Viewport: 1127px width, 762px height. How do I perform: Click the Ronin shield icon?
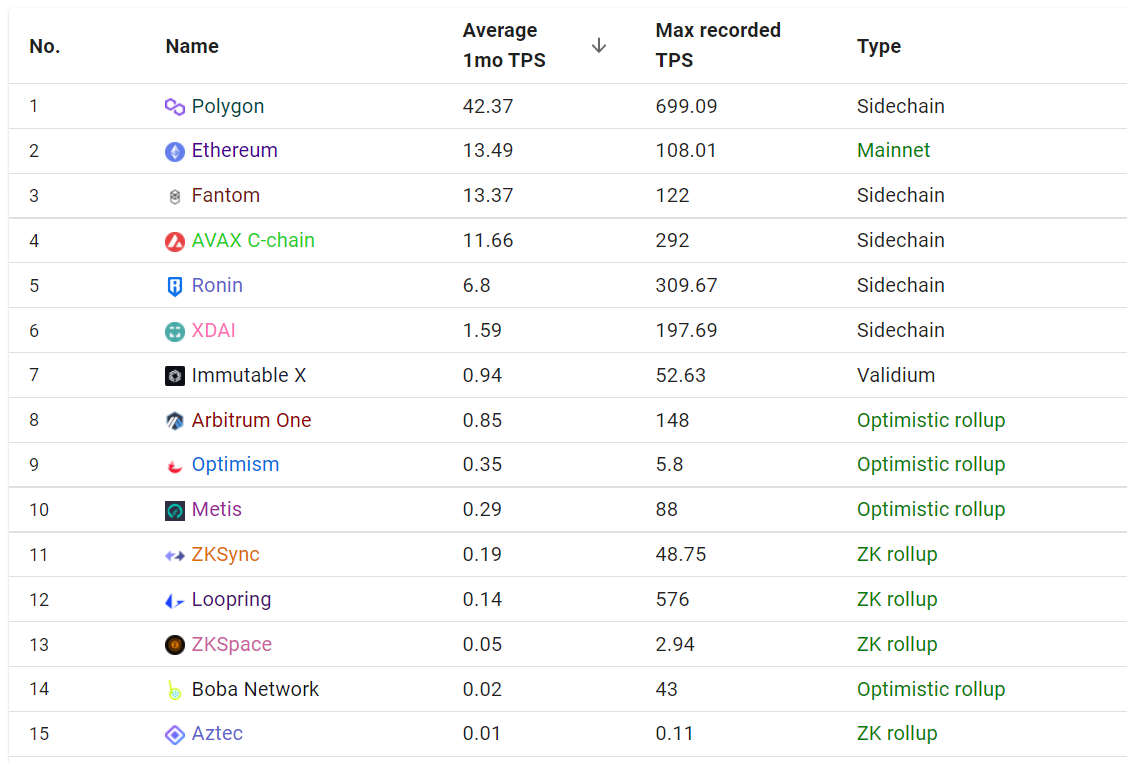175,286
